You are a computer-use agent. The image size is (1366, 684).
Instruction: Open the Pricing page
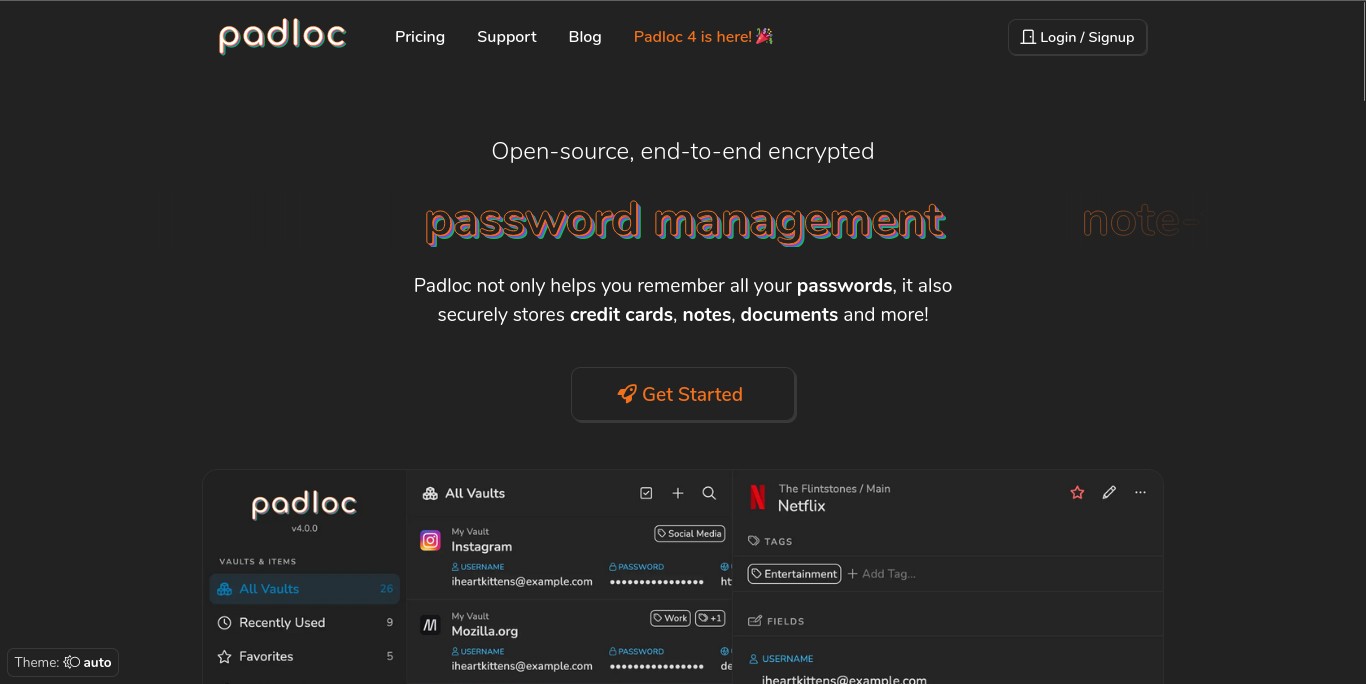[x=420, y=37]
